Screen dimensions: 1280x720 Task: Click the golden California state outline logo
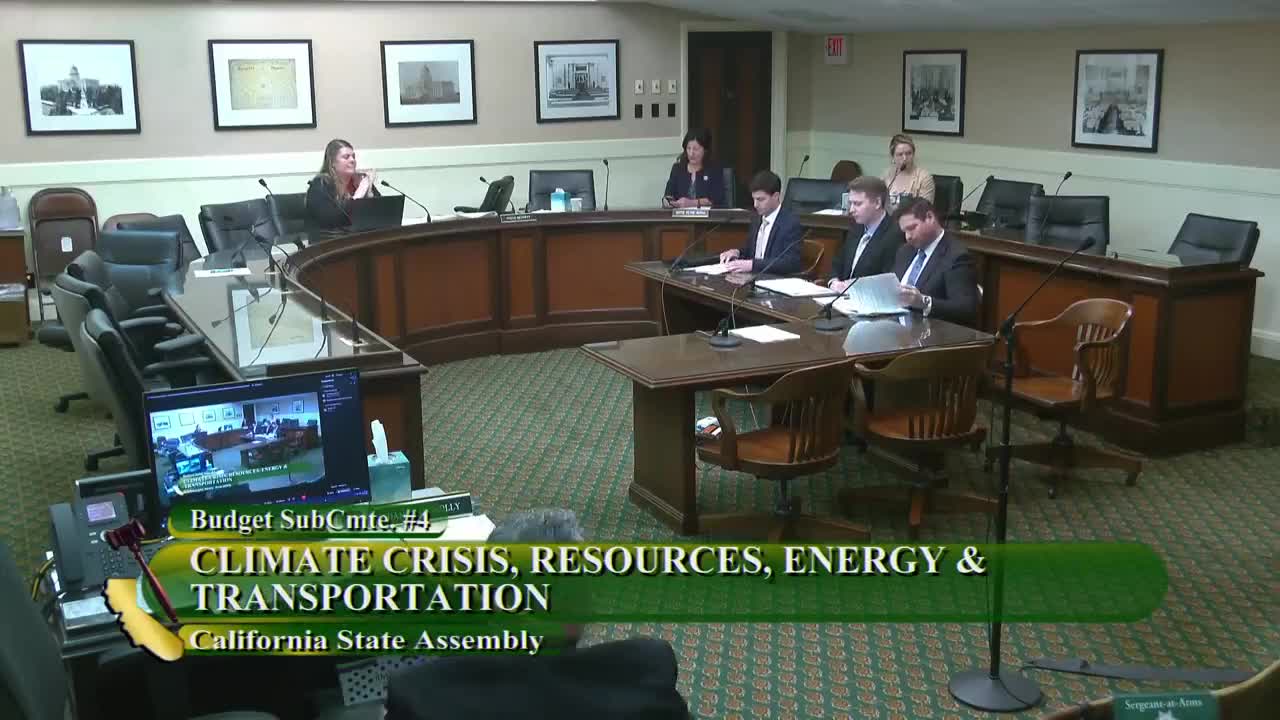(x=143, y=619)
